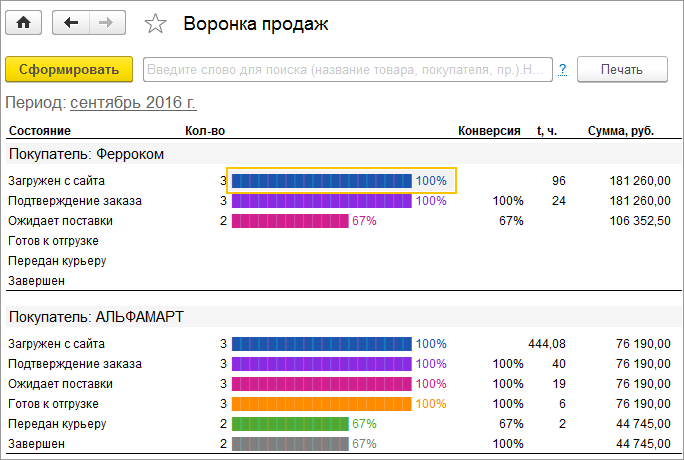
Task: Go back with the left arrow
Action: click(x=70, y=23)
